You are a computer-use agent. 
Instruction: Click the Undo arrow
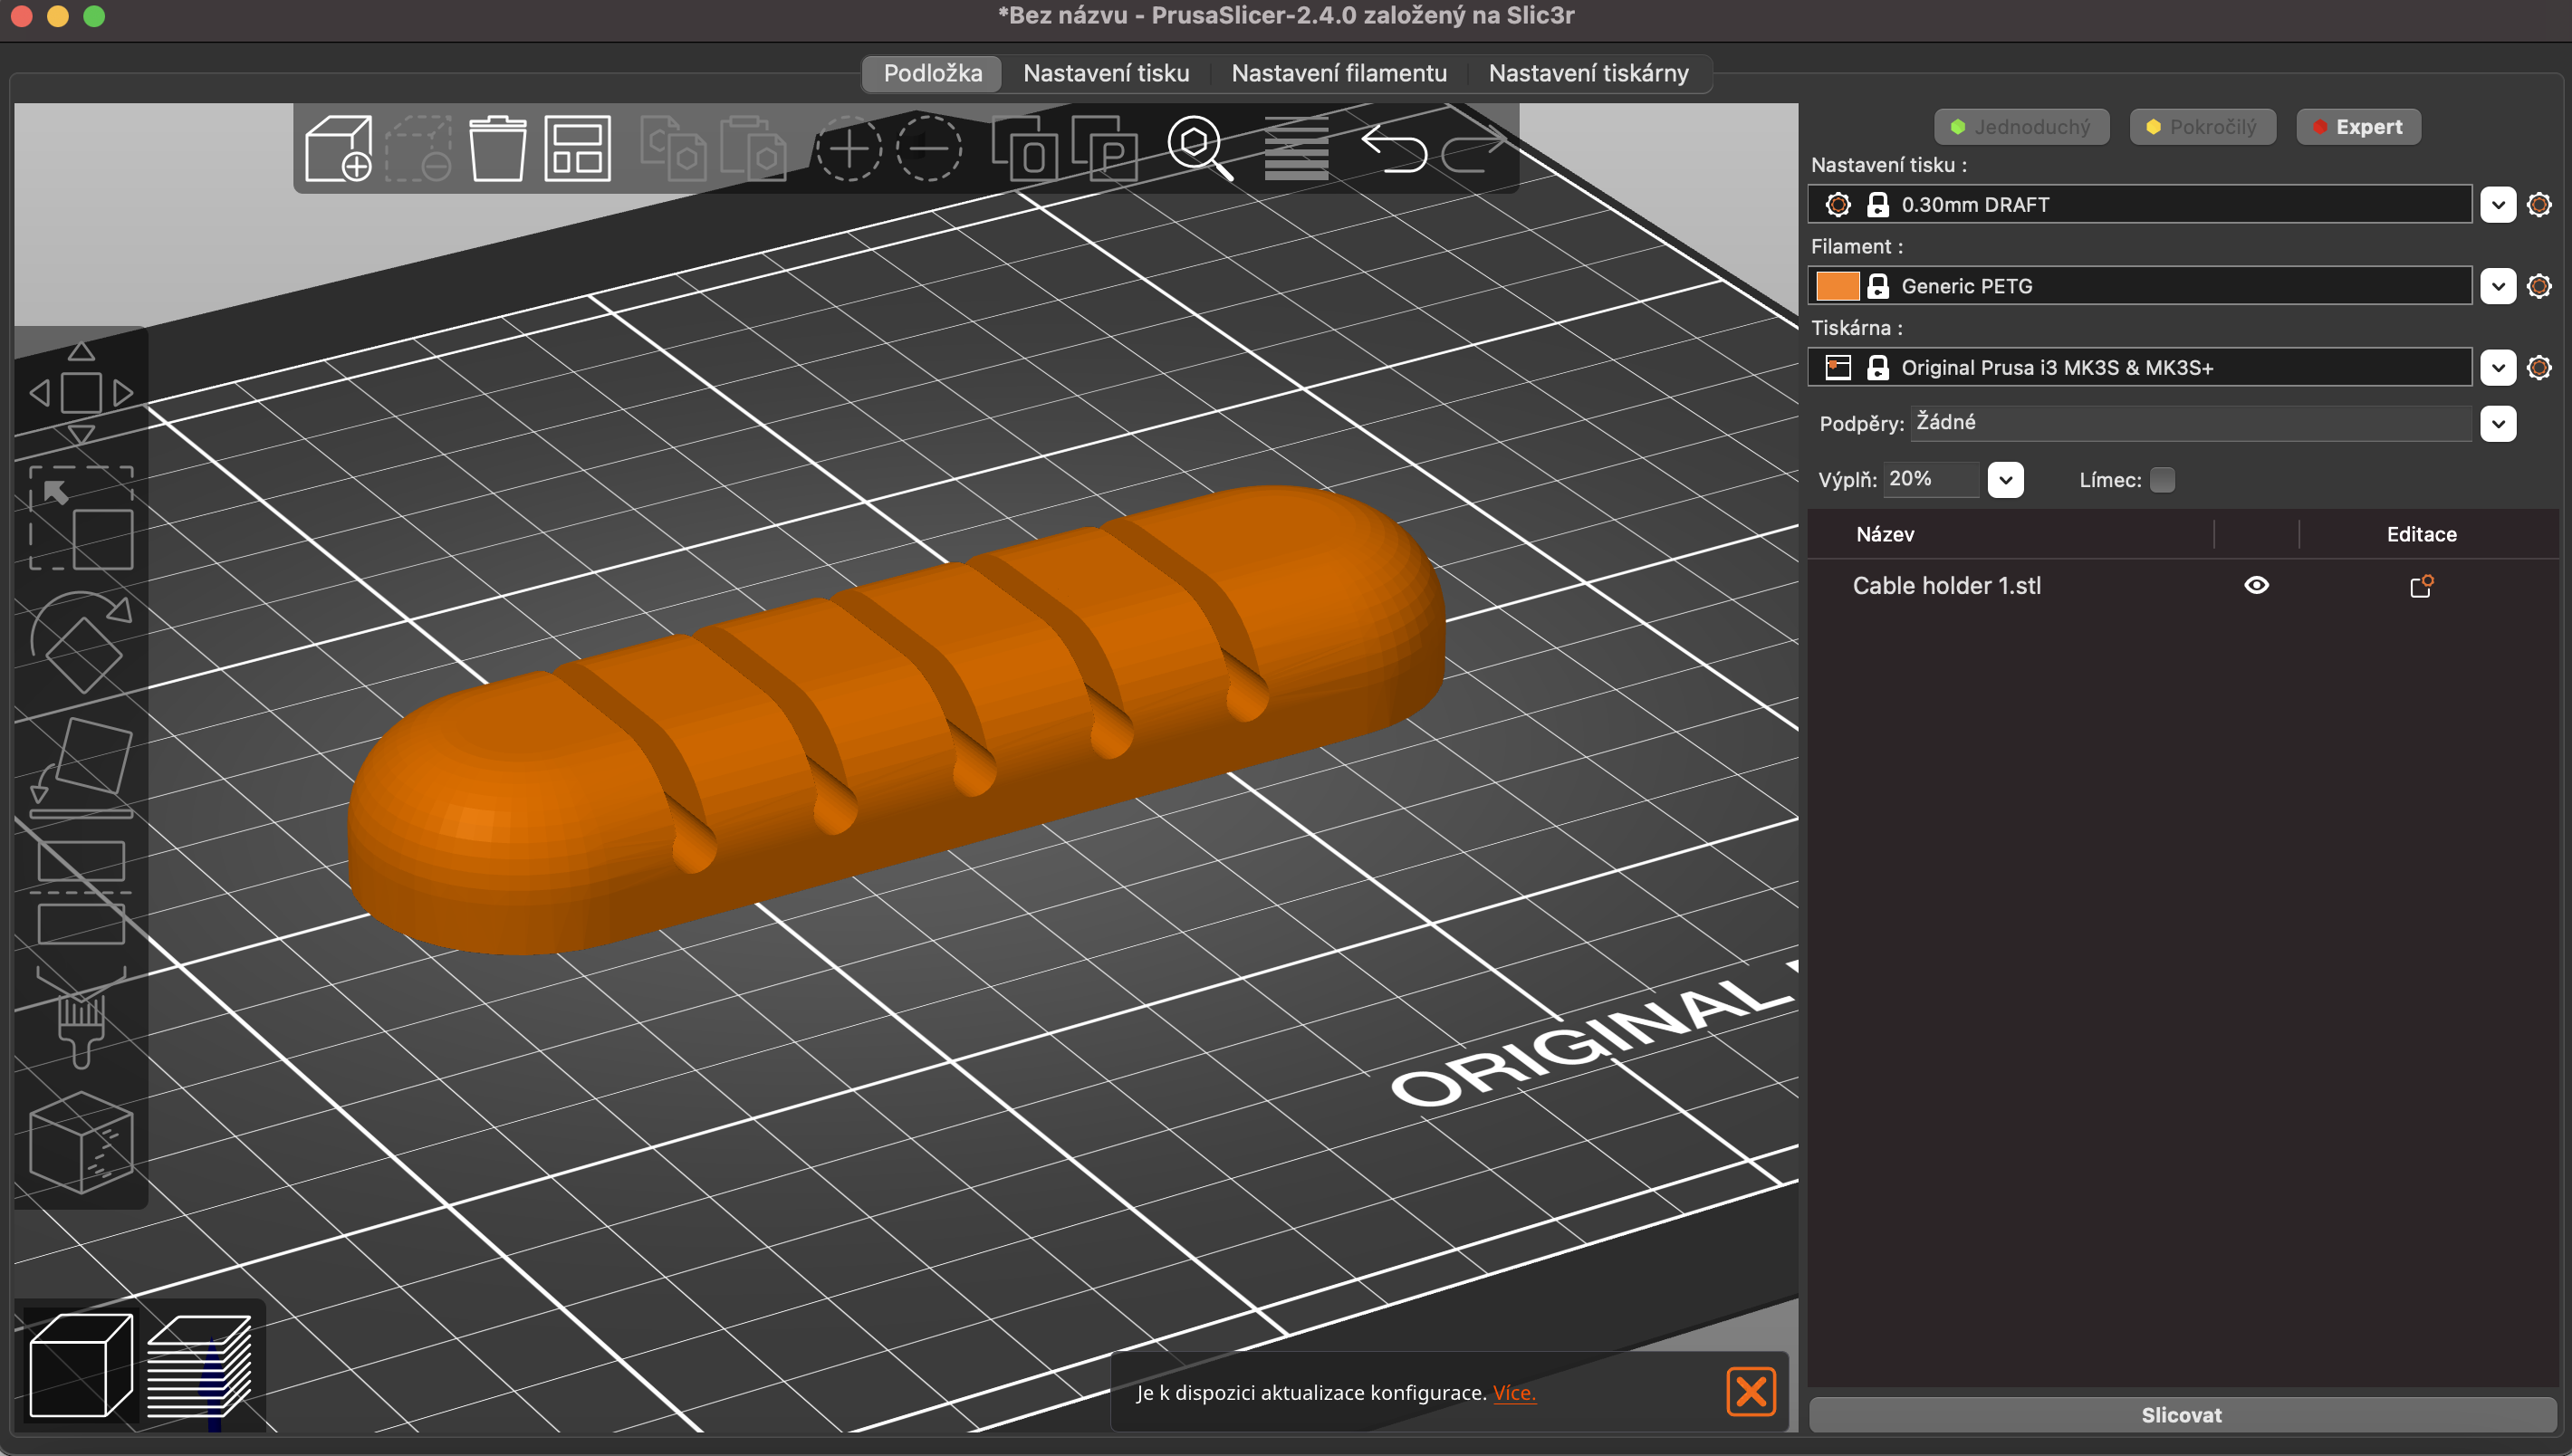click(x=1393, y=149)
